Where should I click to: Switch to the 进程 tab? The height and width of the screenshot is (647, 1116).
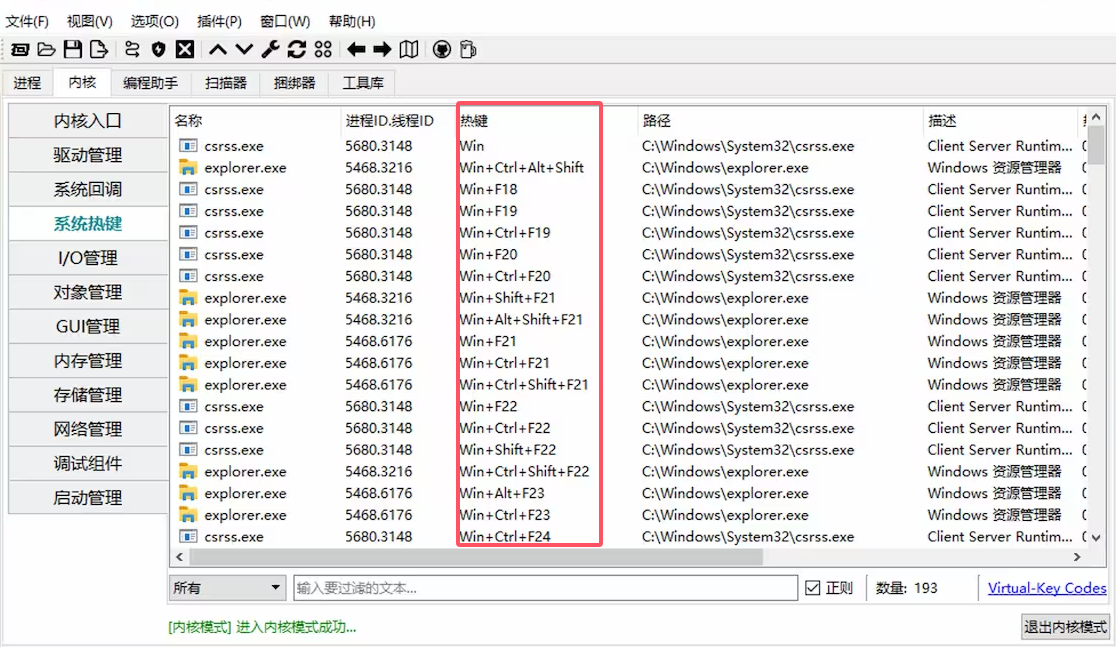click(x=27, y=83)
